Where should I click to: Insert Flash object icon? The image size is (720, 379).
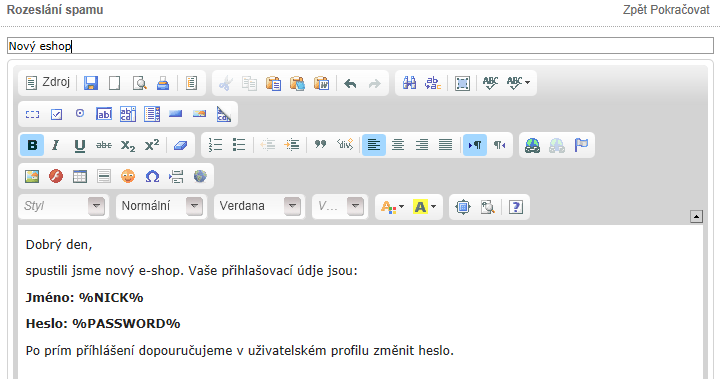(x=56, y=176)
